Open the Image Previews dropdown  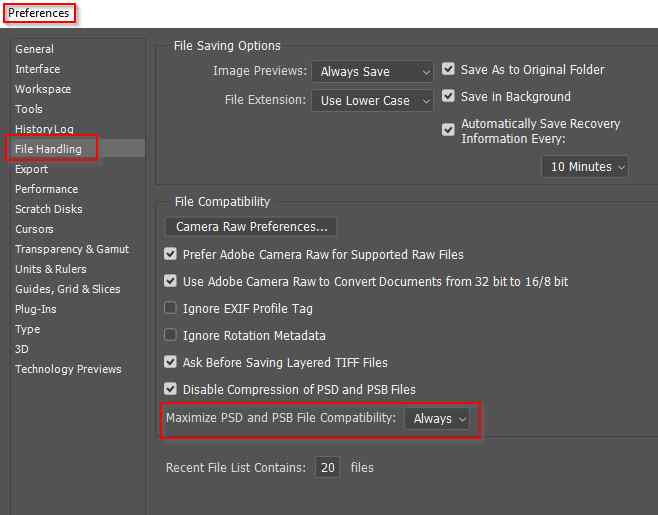coord(372,72)
